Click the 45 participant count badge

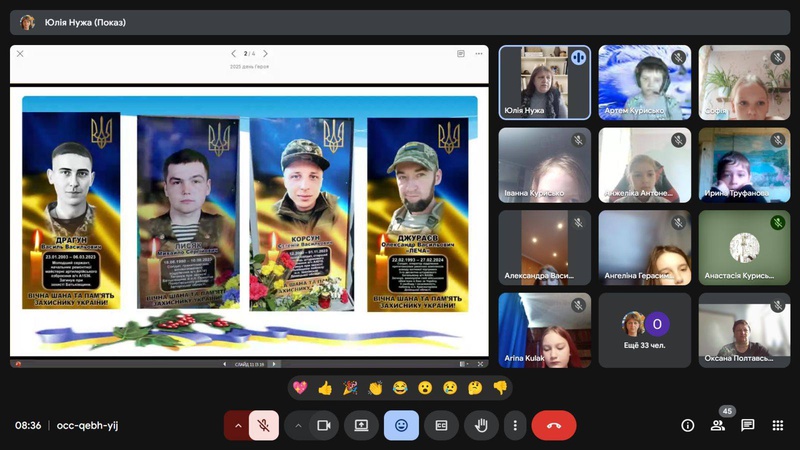click(x=727, y=411)
